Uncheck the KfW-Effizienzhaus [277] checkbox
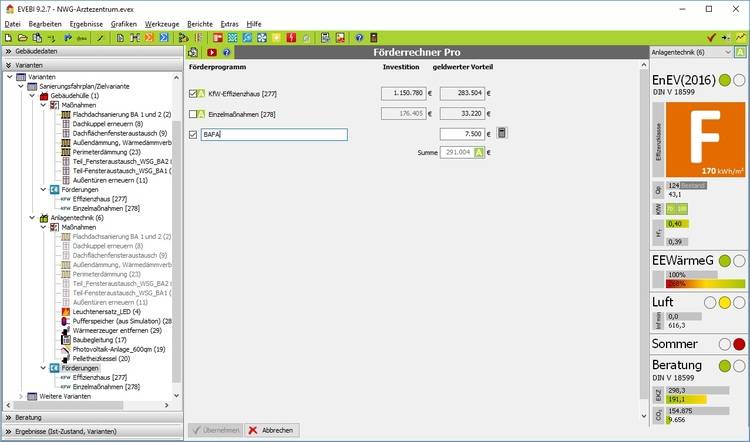This screenshot has width=750, height=442. click(x=193, y=93)
